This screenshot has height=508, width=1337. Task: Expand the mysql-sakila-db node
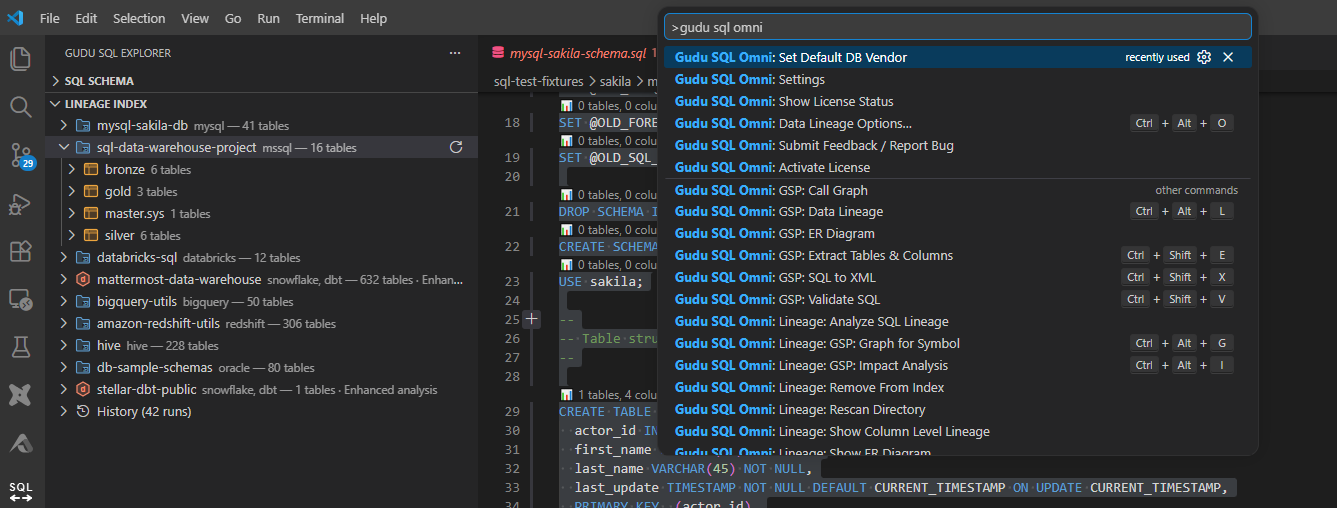coord(64,125)
